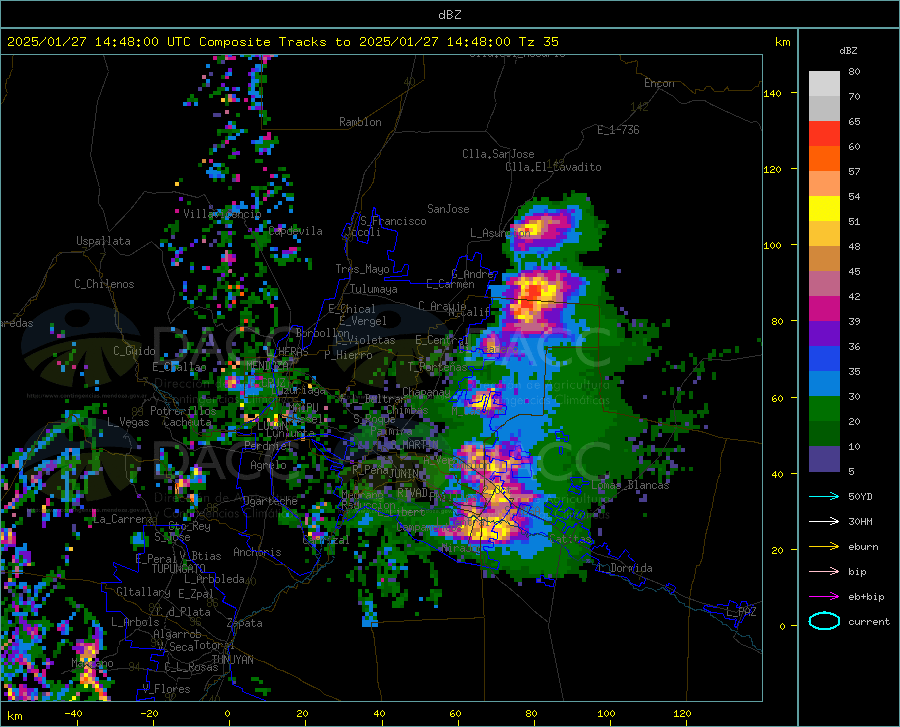
Task: Click the '120' tick on the horizontal axis
Action: pyautogui.click(x=682, y=714)
